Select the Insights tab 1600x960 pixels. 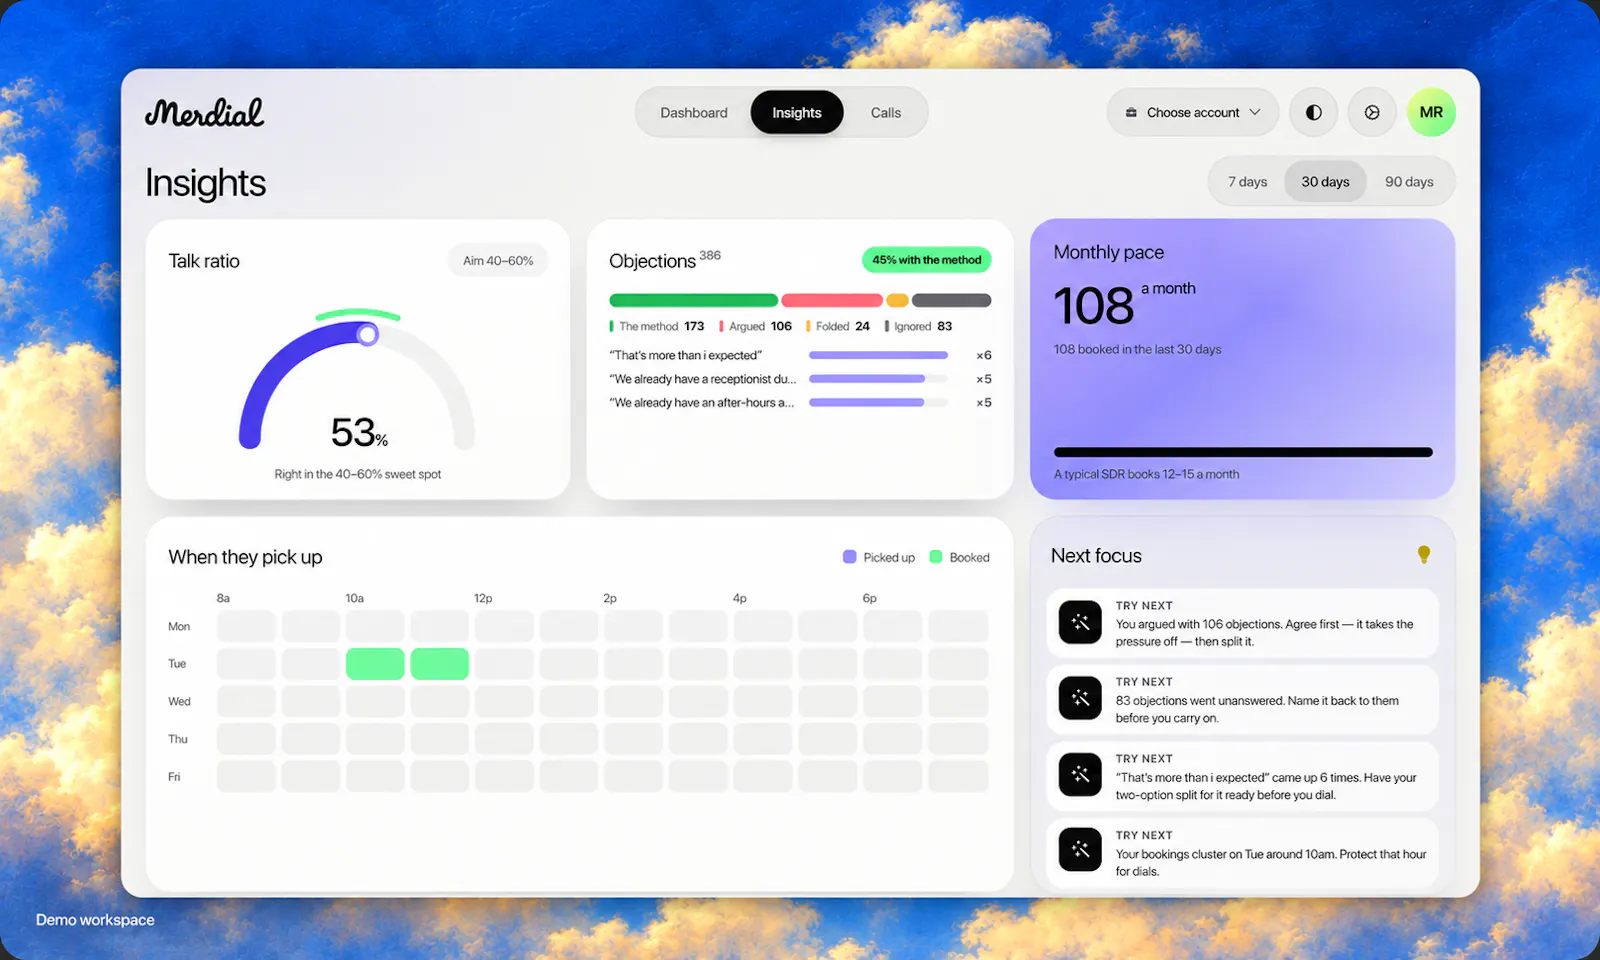(x=797, y=112)
